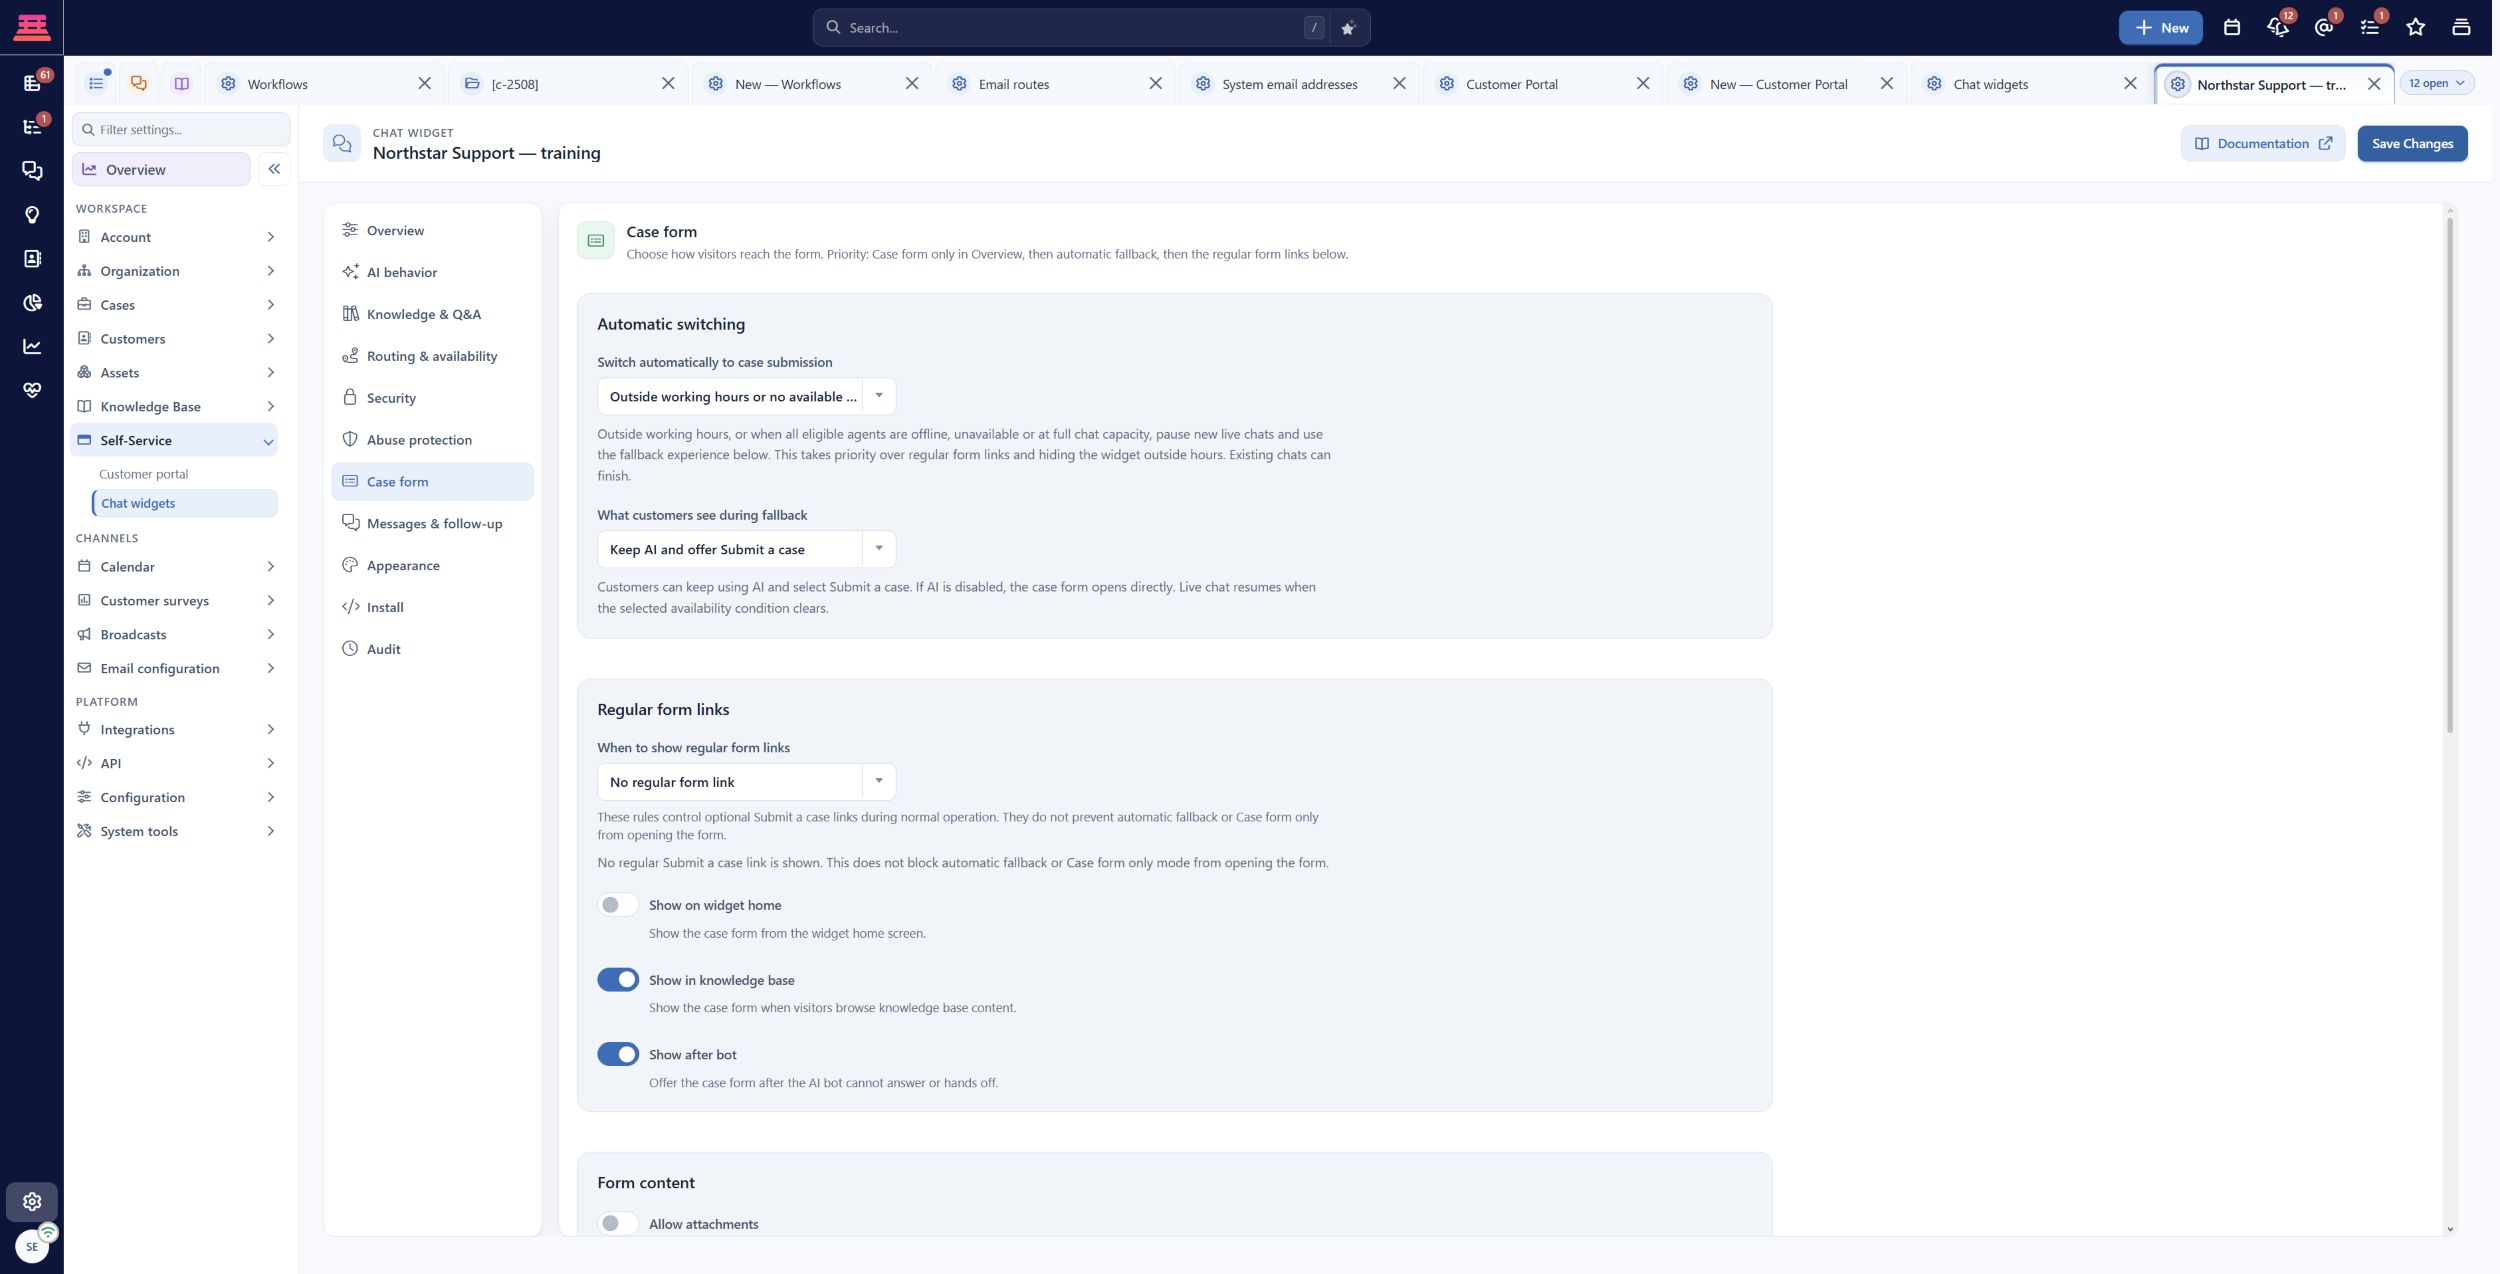Open settings gear at bottom left
This screenshot has height=1274, width=2500.
[x=32, y=1201]
